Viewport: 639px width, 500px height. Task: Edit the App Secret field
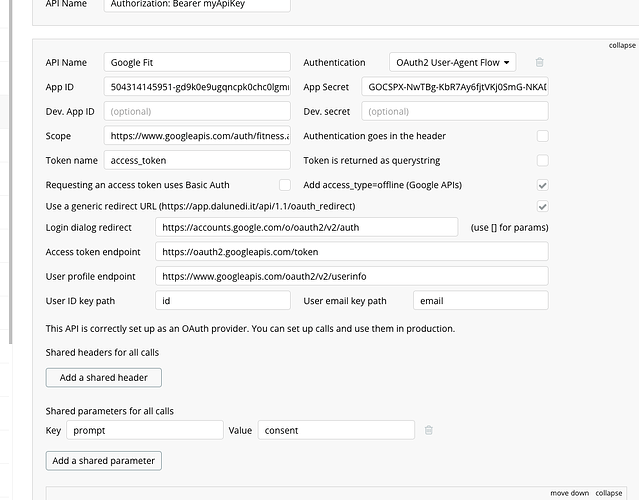tap(455, 87)
